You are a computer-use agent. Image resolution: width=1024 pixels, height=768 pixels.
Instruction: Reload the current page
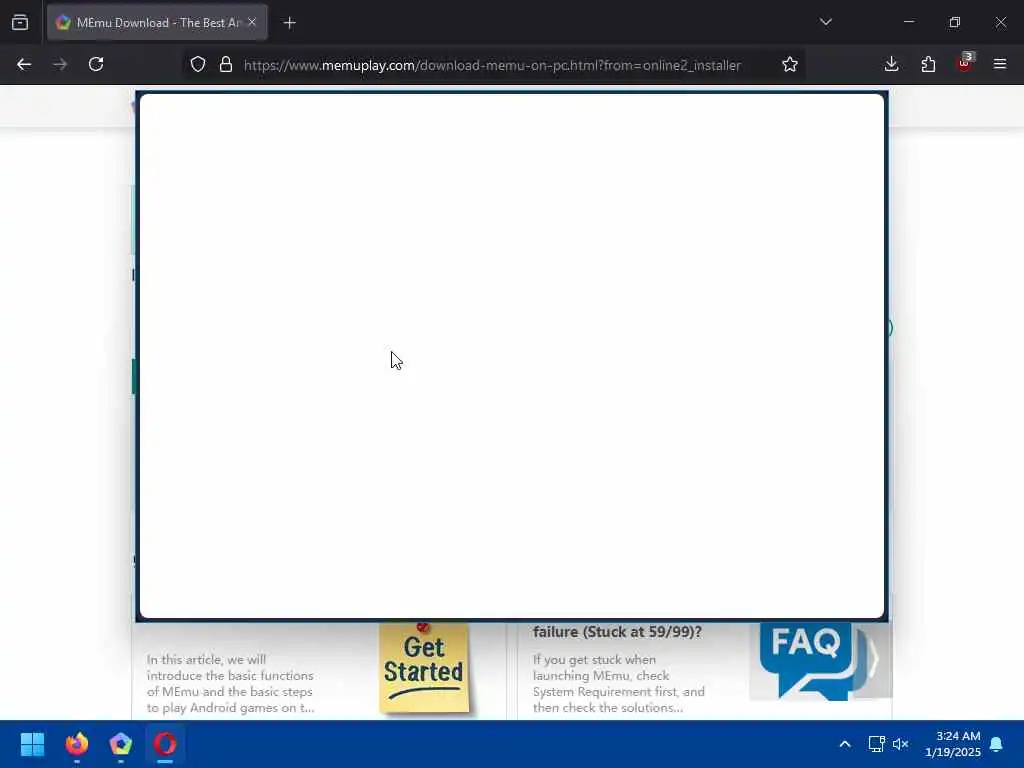(96, 64)
